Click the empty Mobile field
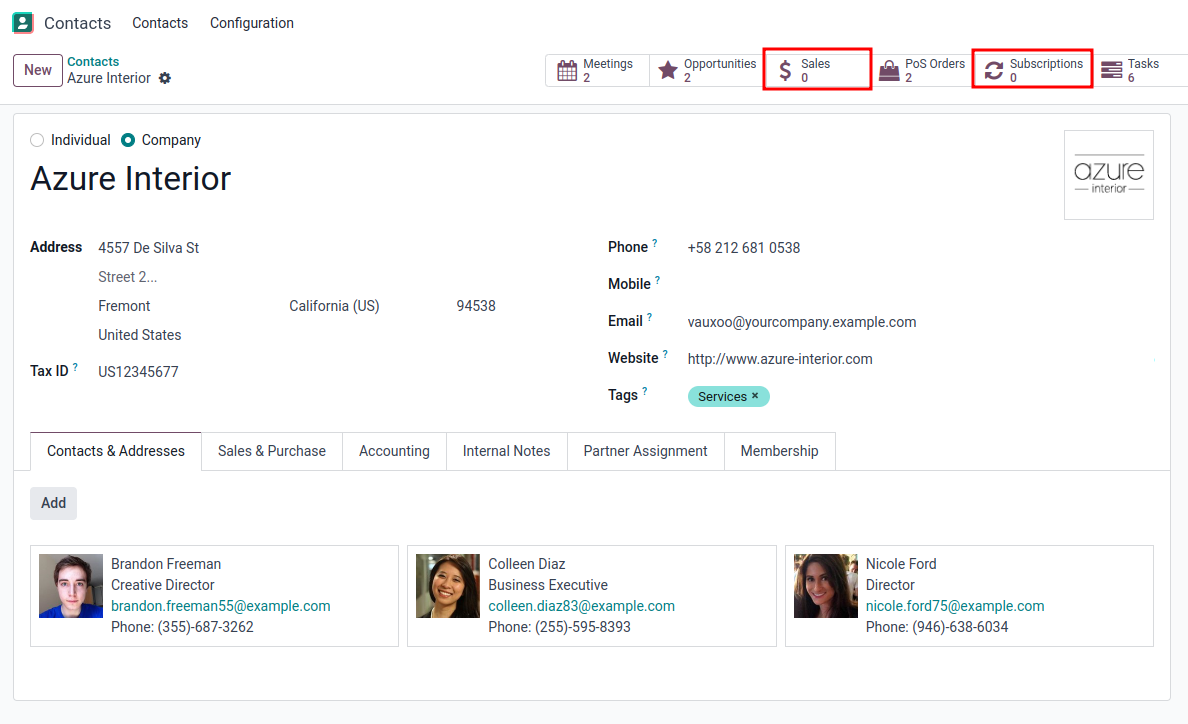 pyautogui.click(x=921, y=285)
